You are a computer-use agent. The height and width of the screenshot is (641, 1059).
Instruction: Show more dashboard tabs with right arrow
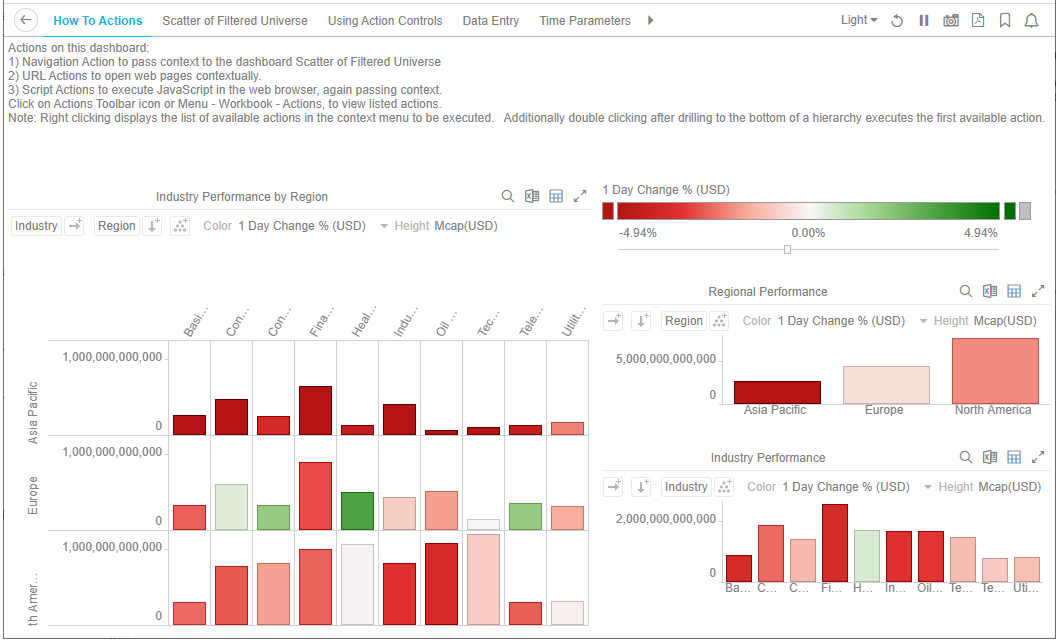coord(651,21)
